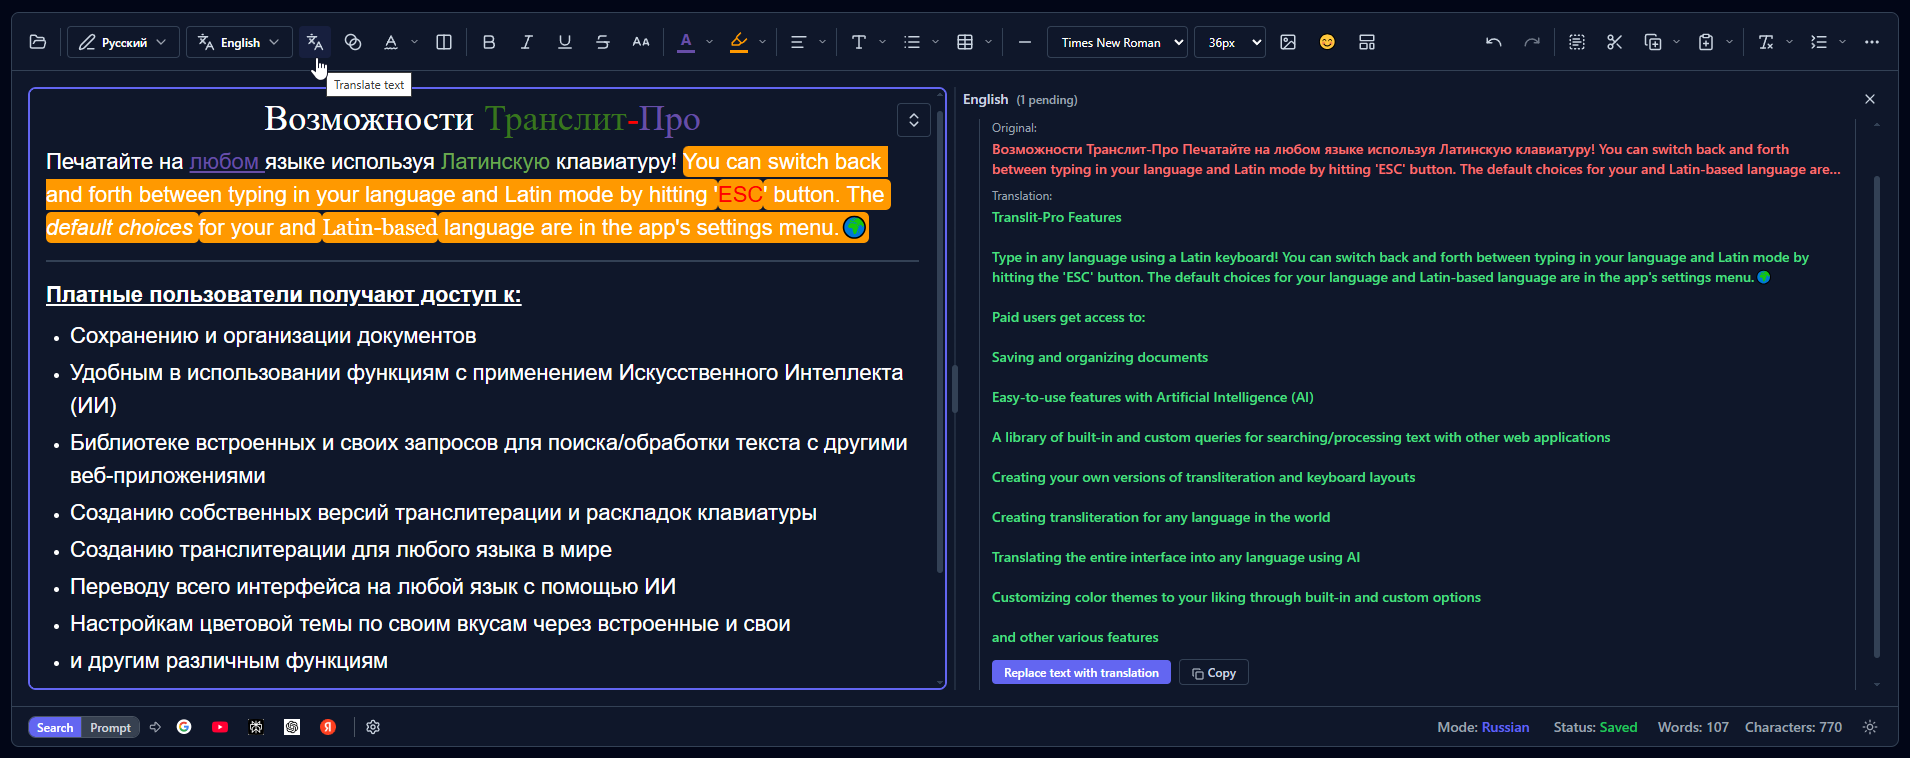Apply the purple text color
1910x758 pixels.
tap(686, 42)
